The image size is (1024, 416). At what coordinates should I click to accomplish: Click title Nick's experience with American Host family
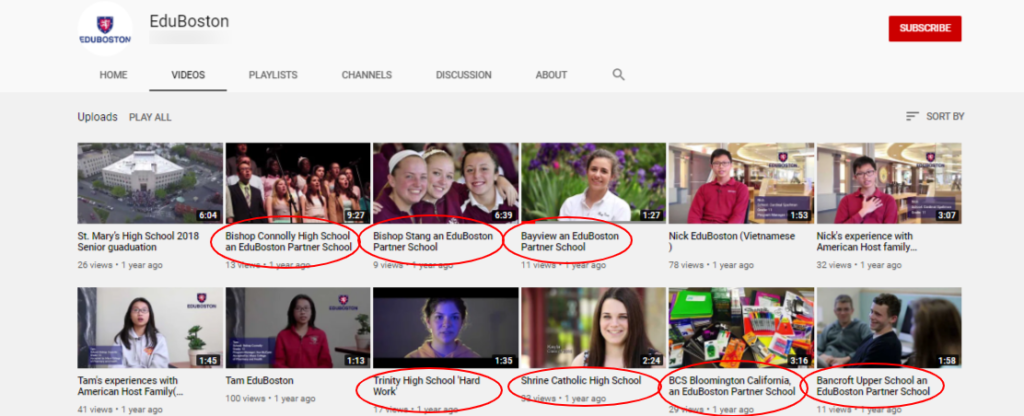click(867, 242)
